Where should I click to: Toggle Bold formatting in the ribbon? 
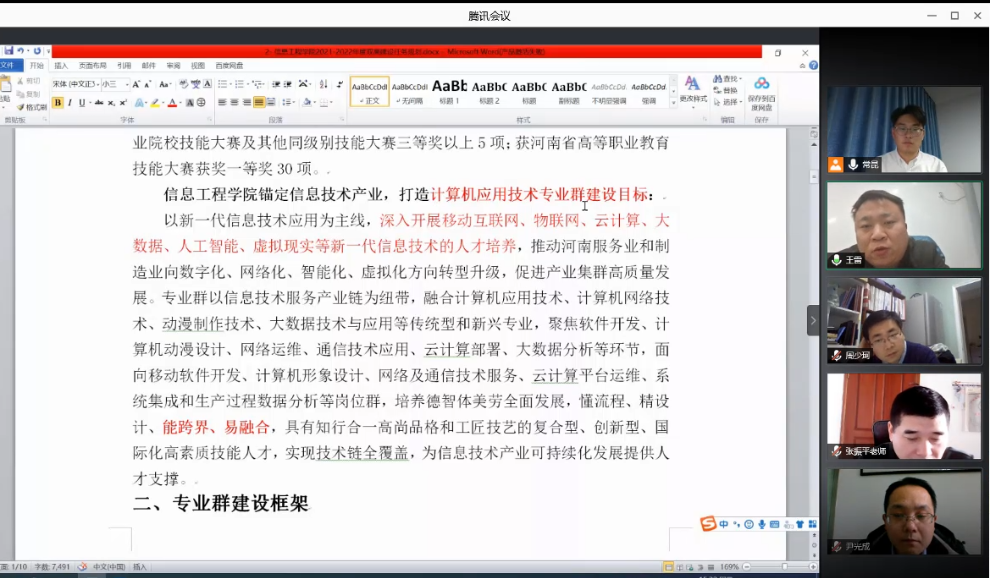58,102
